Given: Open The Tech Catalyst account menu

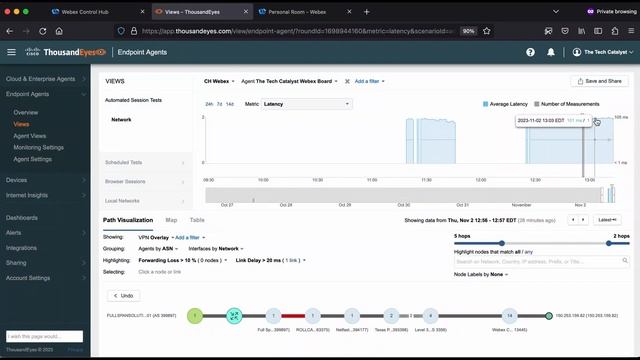Looking at the screenshot, I should [603, 52].
